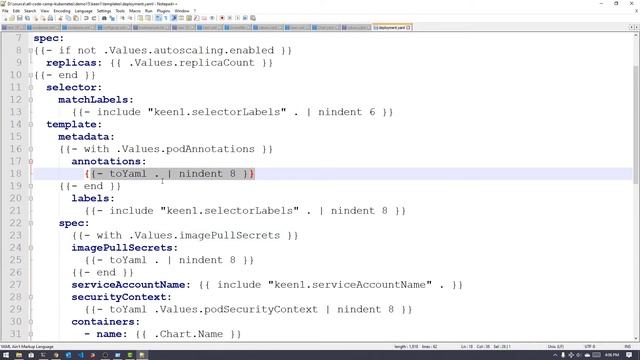Collapse the fold at line 8

31,51
